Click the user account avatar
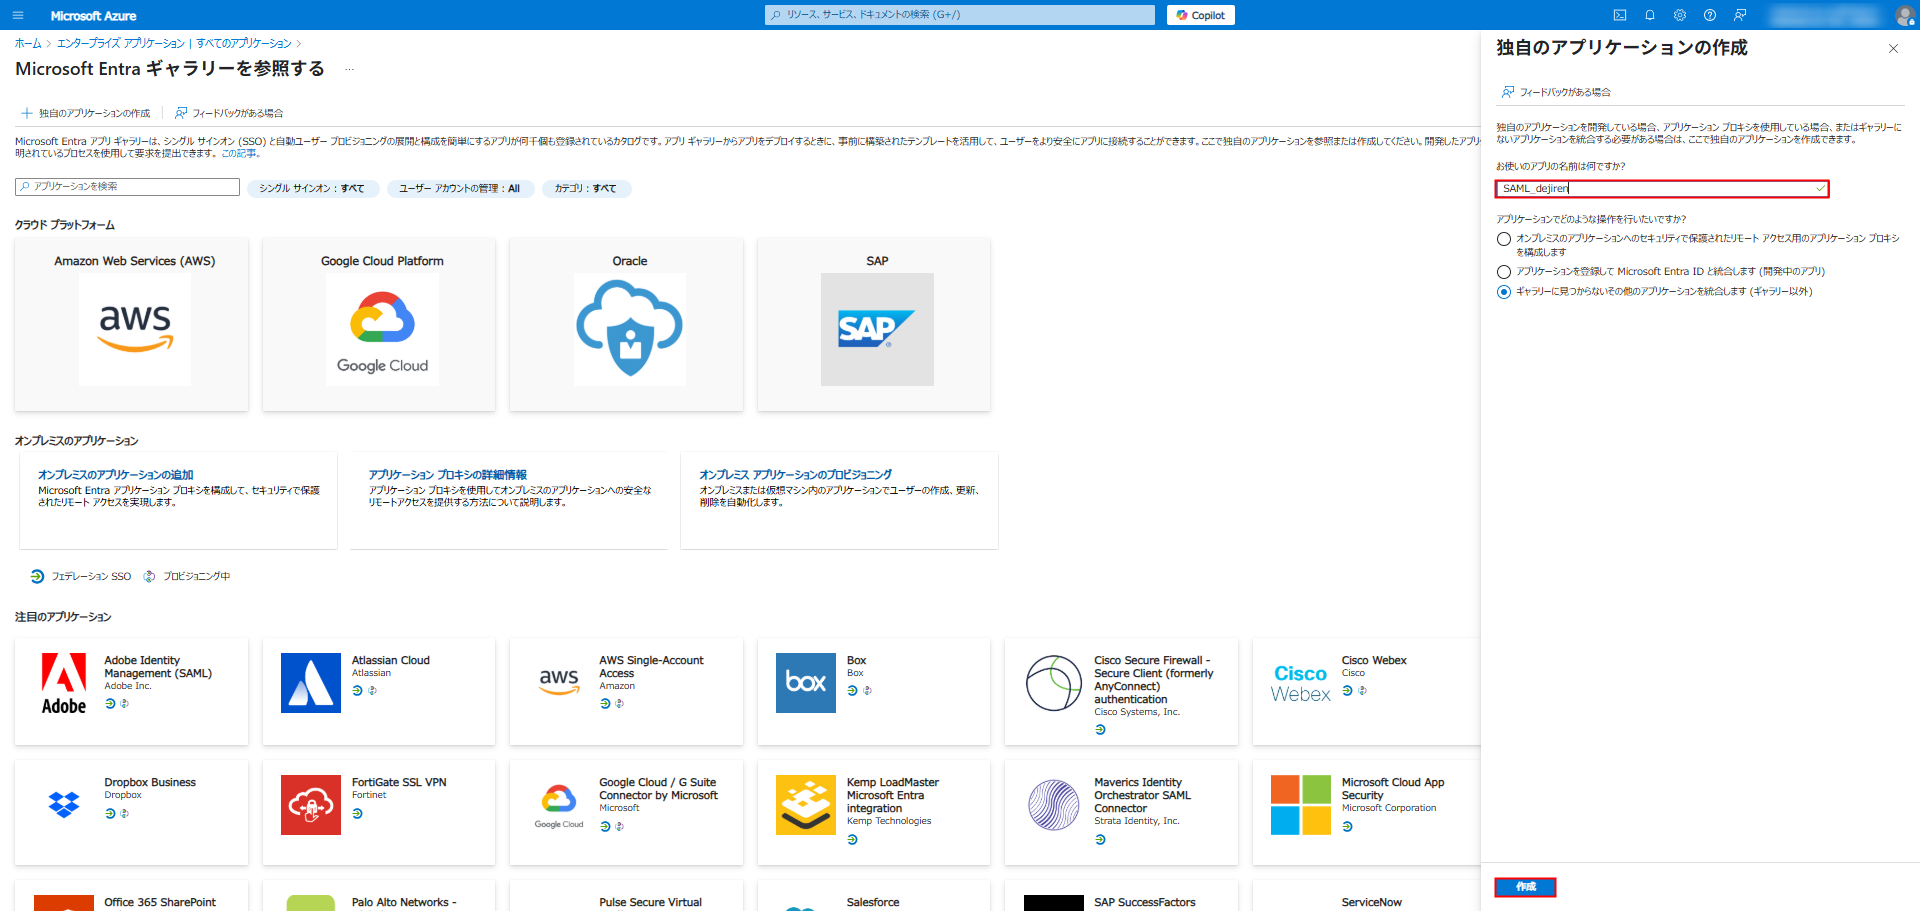This screenshot has height=911, width=1920. pyautogui.click(x=1904, y=15)
